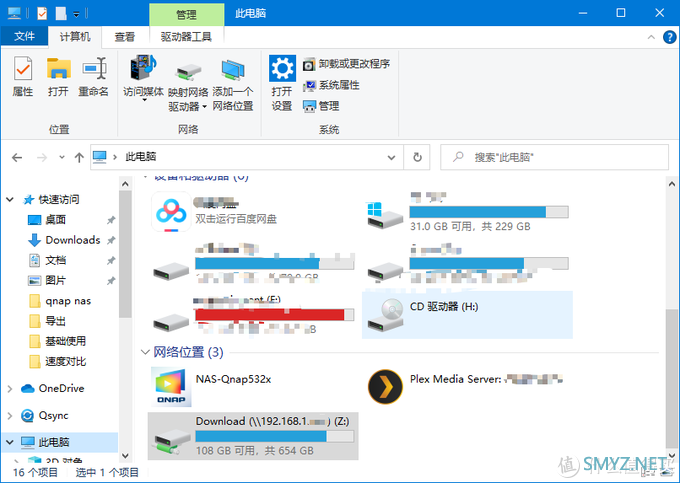The width and height of the screenshot is (680, 483).
Task: Open Quick Access Toolbar customize dropdown
Action: [x=76, y=14]
